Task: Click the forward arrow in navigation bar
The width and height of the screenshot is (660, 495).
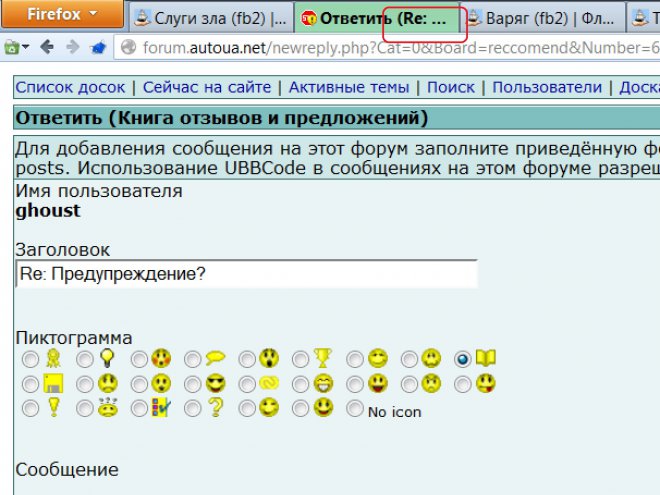Action: pyautogui.click(x=73, y=47)
